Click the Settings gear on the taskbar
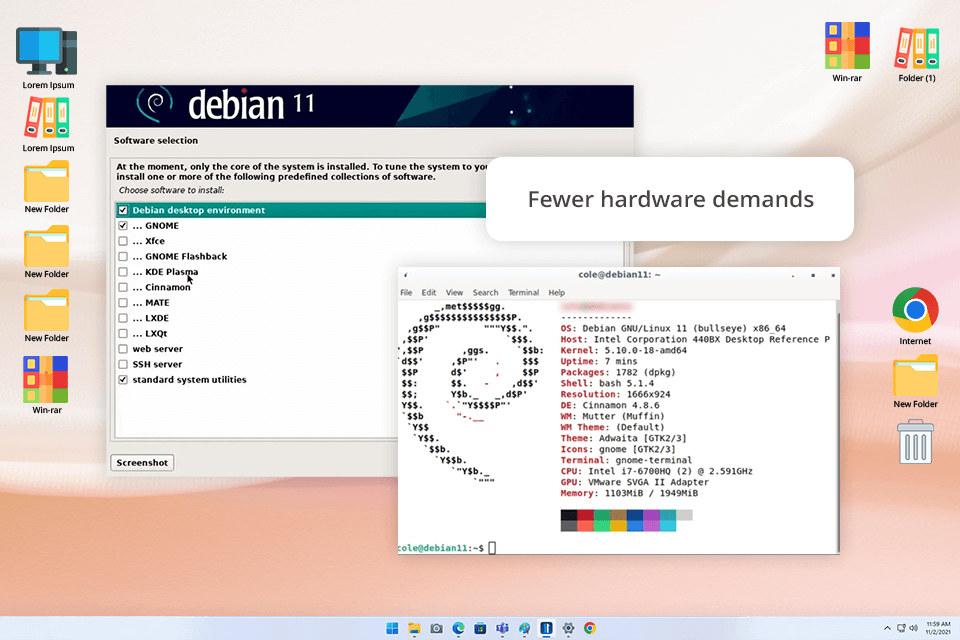The width and height of the screenshot is (960, 640). pyautogui.click(x=568, y=628)
